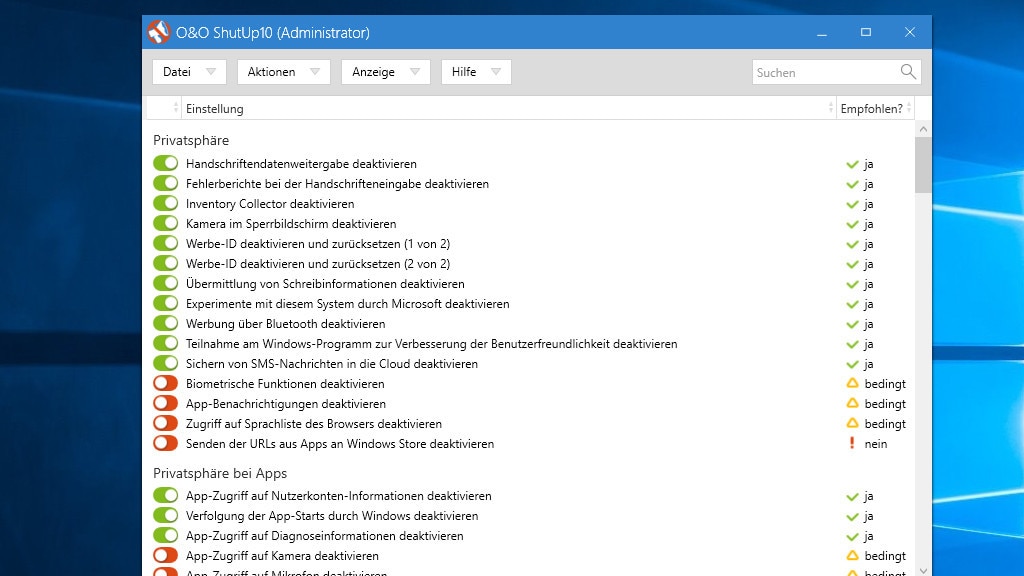Image resolution: width=1024 pixels, height=576 pixels.
Task: Click the vertical scrollbar thumb
Action: (x=923, y=165)
